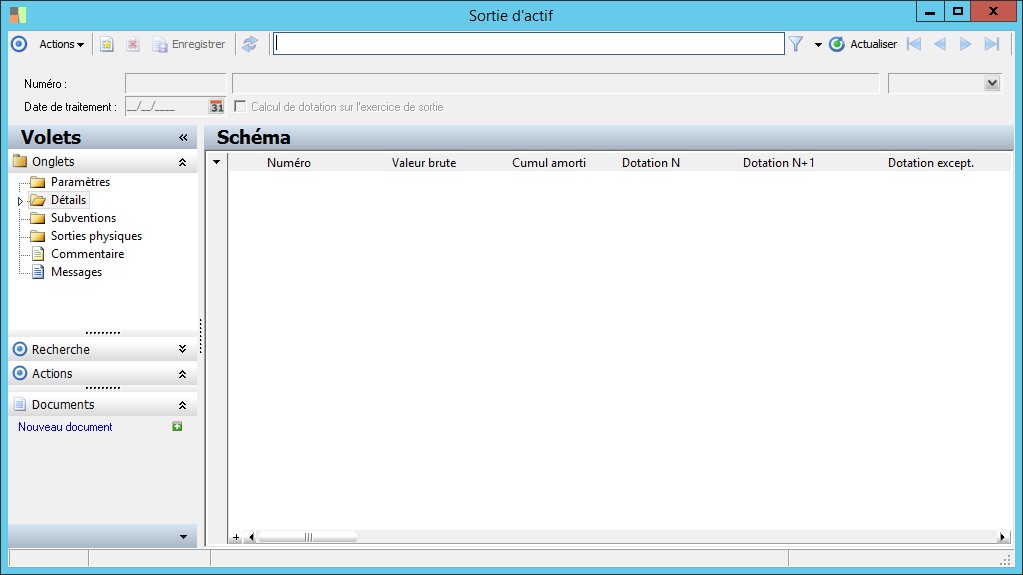Viewport: 1023px width, 575px height.
Task: Select the Subventions folder
Action: click(x=84, y=218)
